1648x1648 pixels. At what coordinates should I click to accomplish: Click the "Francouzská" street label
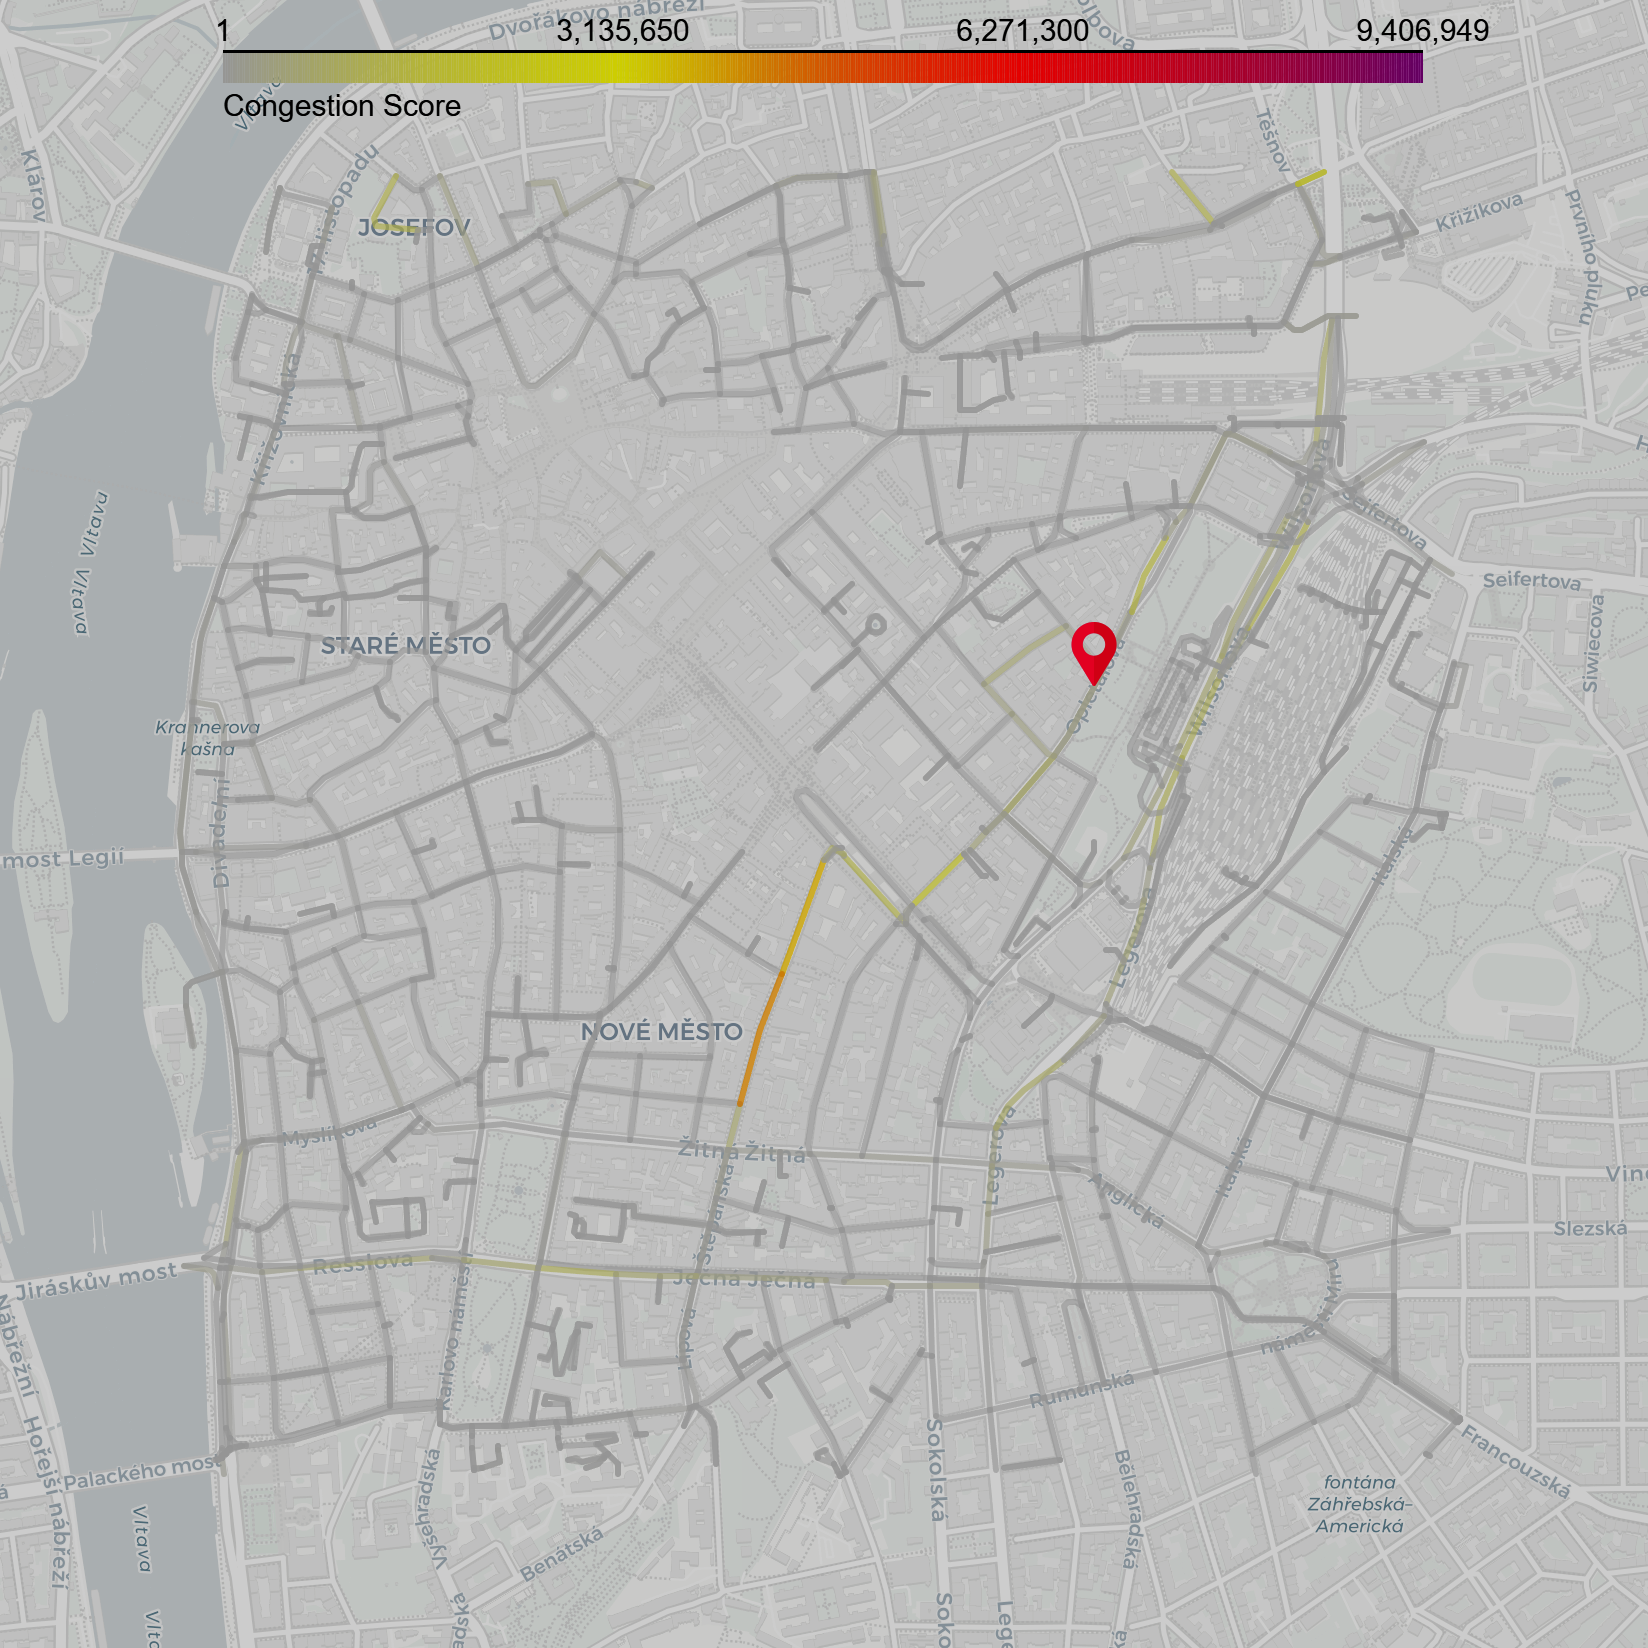1515,1463
